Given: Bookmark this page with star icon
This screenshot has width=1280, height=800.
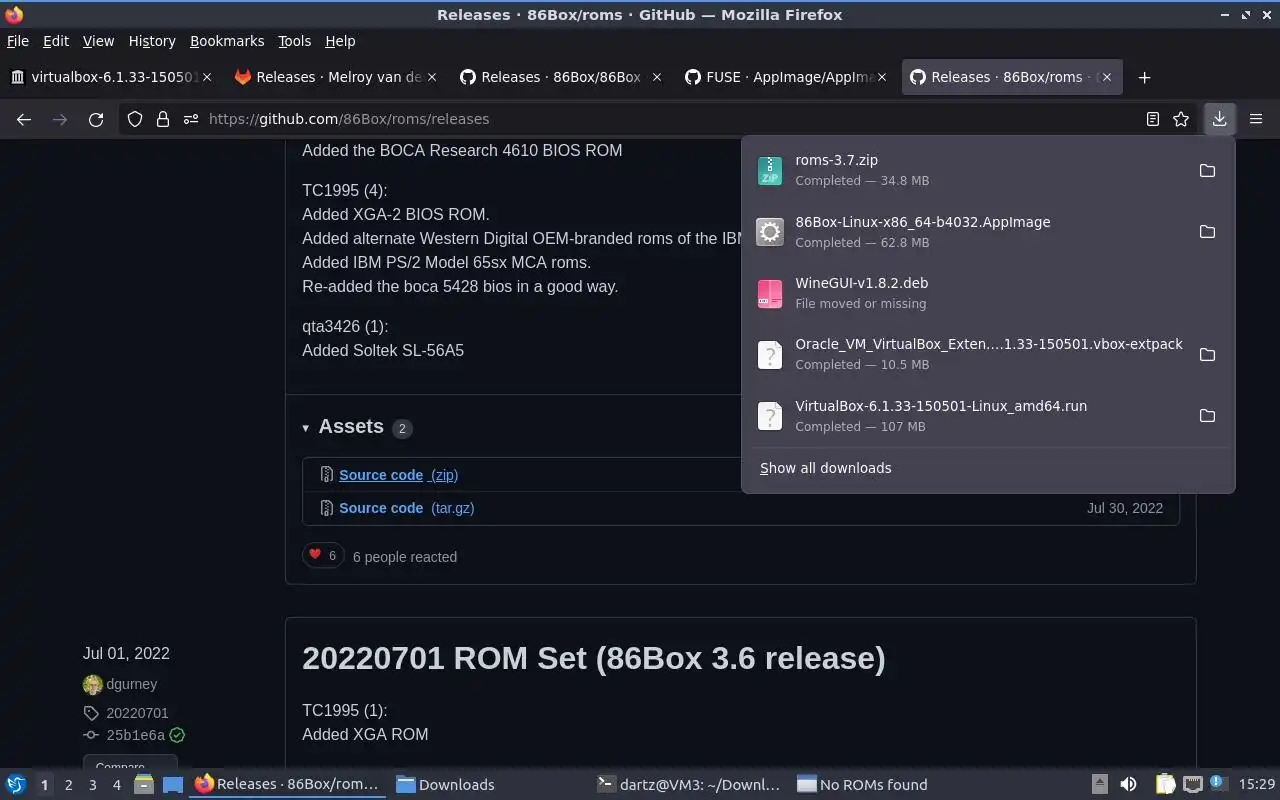Looking at the screenshot, I should tap(1181, 119).
